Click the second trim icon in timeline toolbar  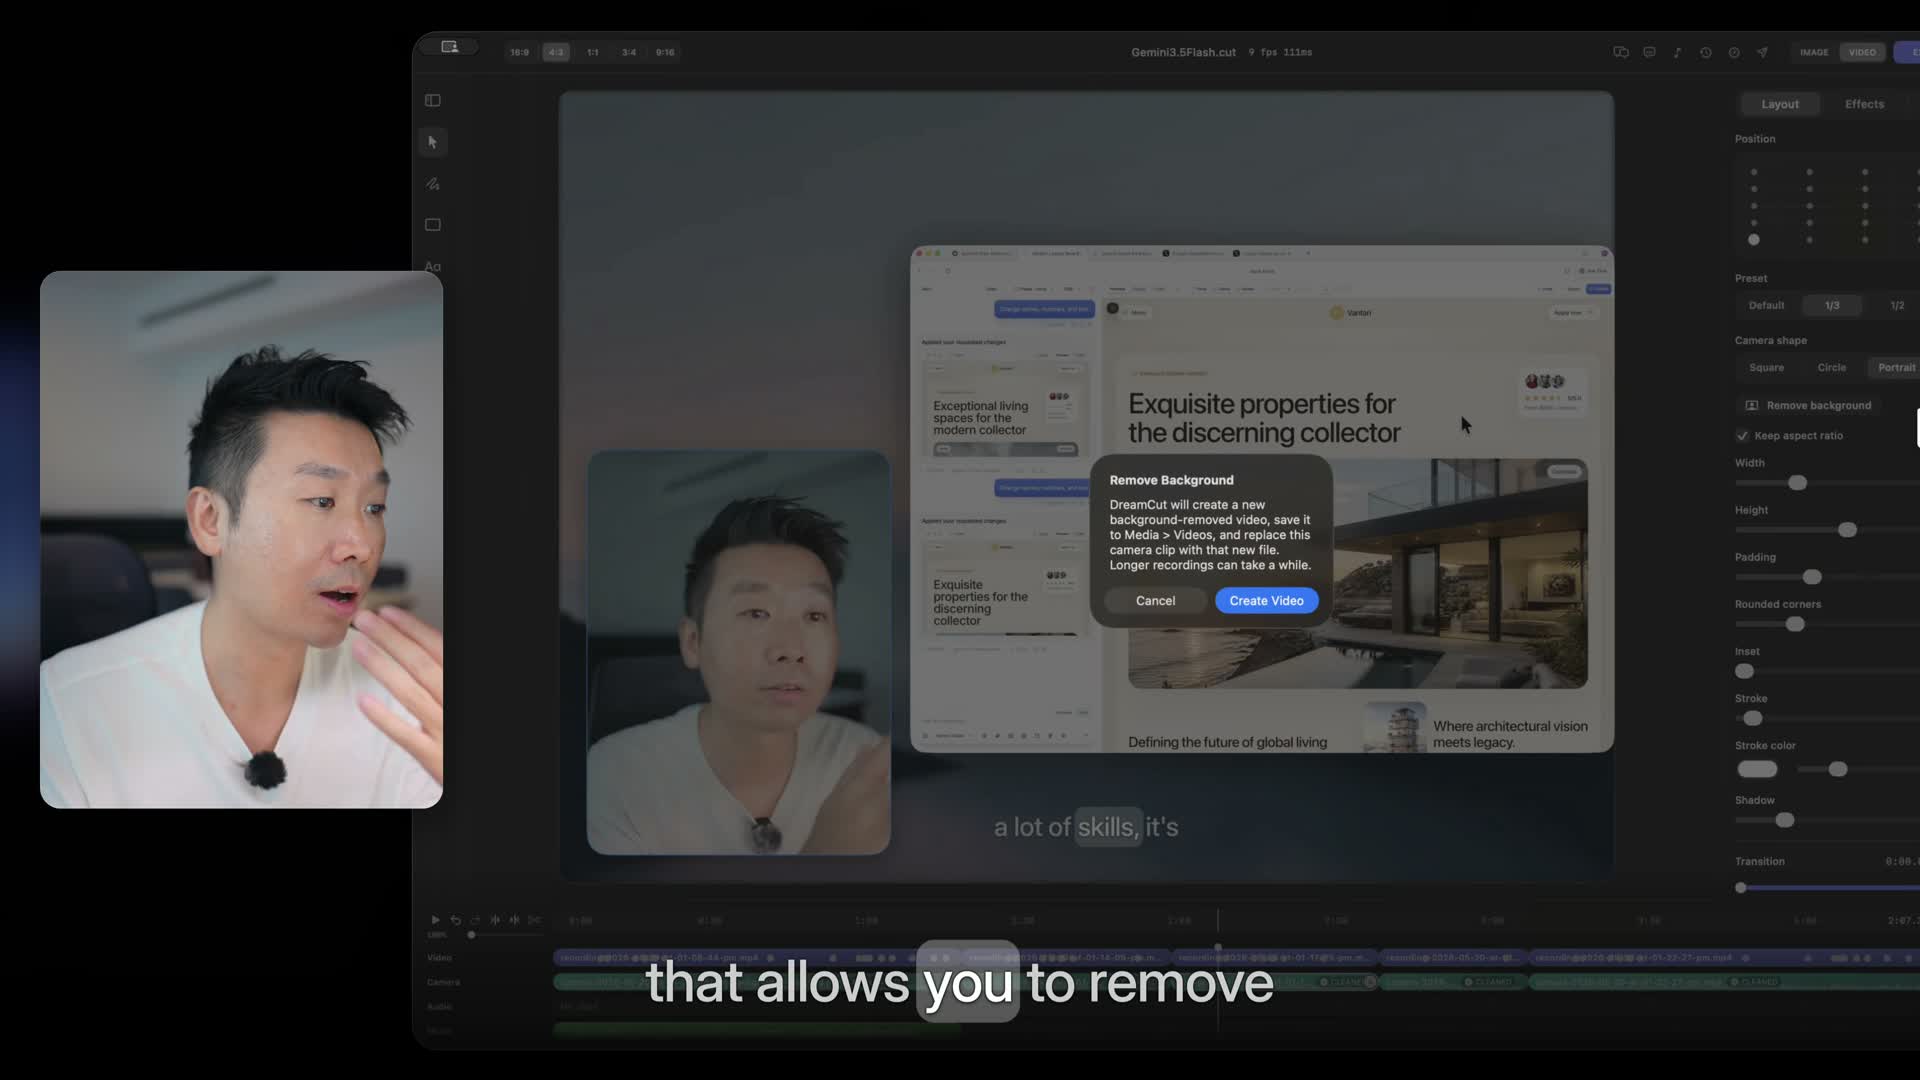coord(514,919)
